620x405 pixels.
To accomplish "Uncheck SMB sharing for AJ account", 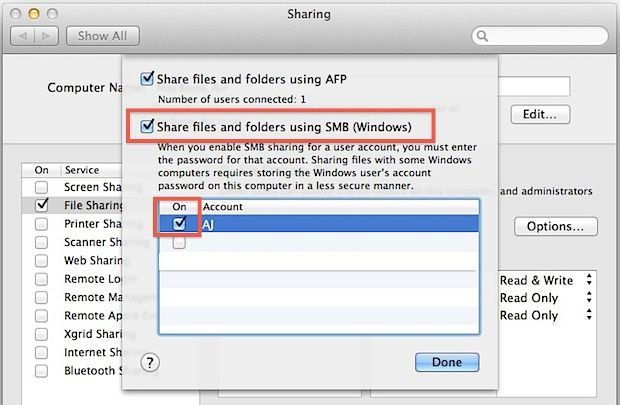I will [x=178, y=225].
